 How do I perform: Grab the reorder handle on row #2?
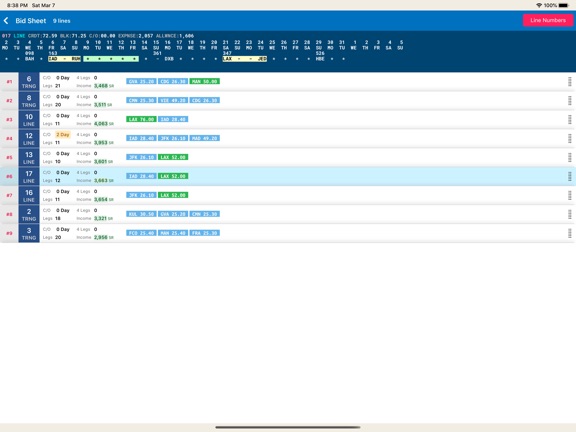click(x=569, y=101)
